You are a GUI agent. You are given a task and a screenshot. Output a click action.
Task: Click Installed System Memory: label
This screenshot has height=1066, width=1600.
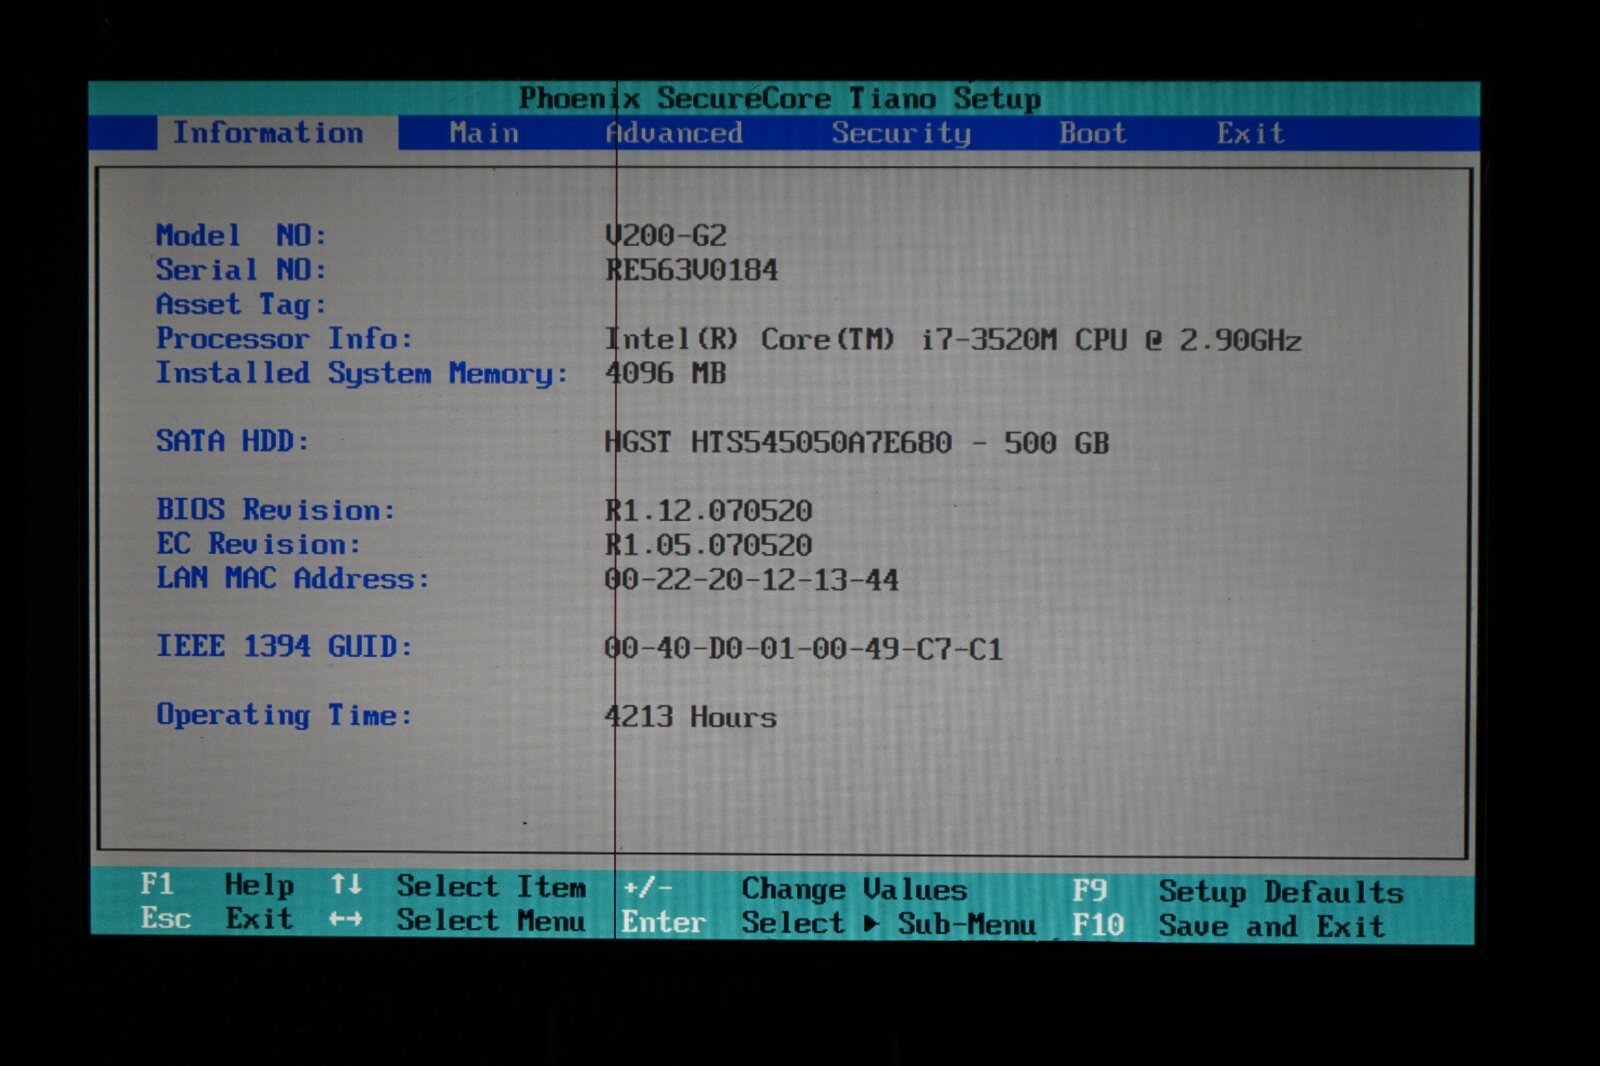tap(362, 373)
